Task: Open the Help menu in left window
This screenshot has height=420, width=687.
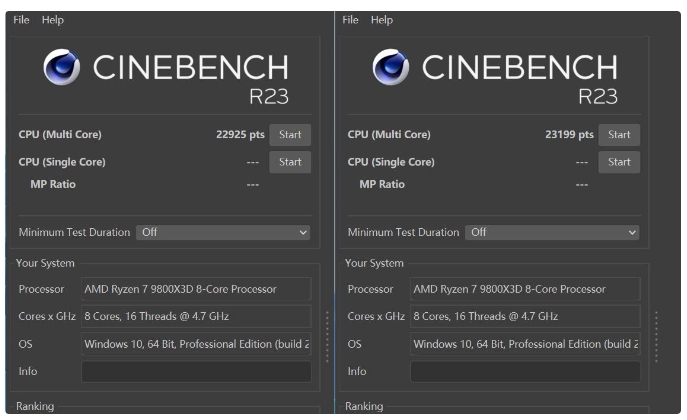Action: click(x=53, y=20)
